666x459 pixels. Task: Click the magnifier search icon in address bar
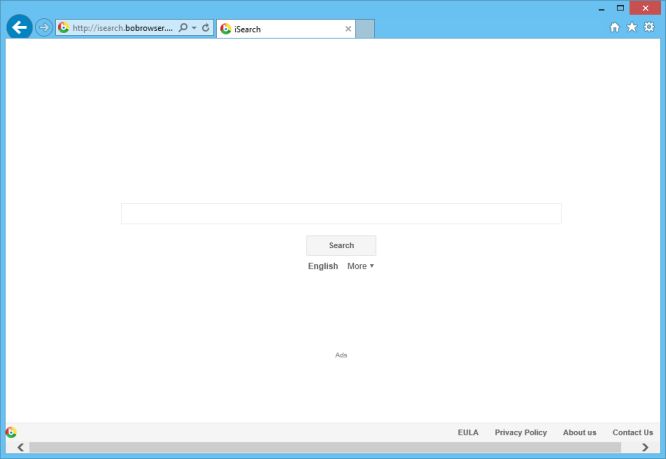183,28
